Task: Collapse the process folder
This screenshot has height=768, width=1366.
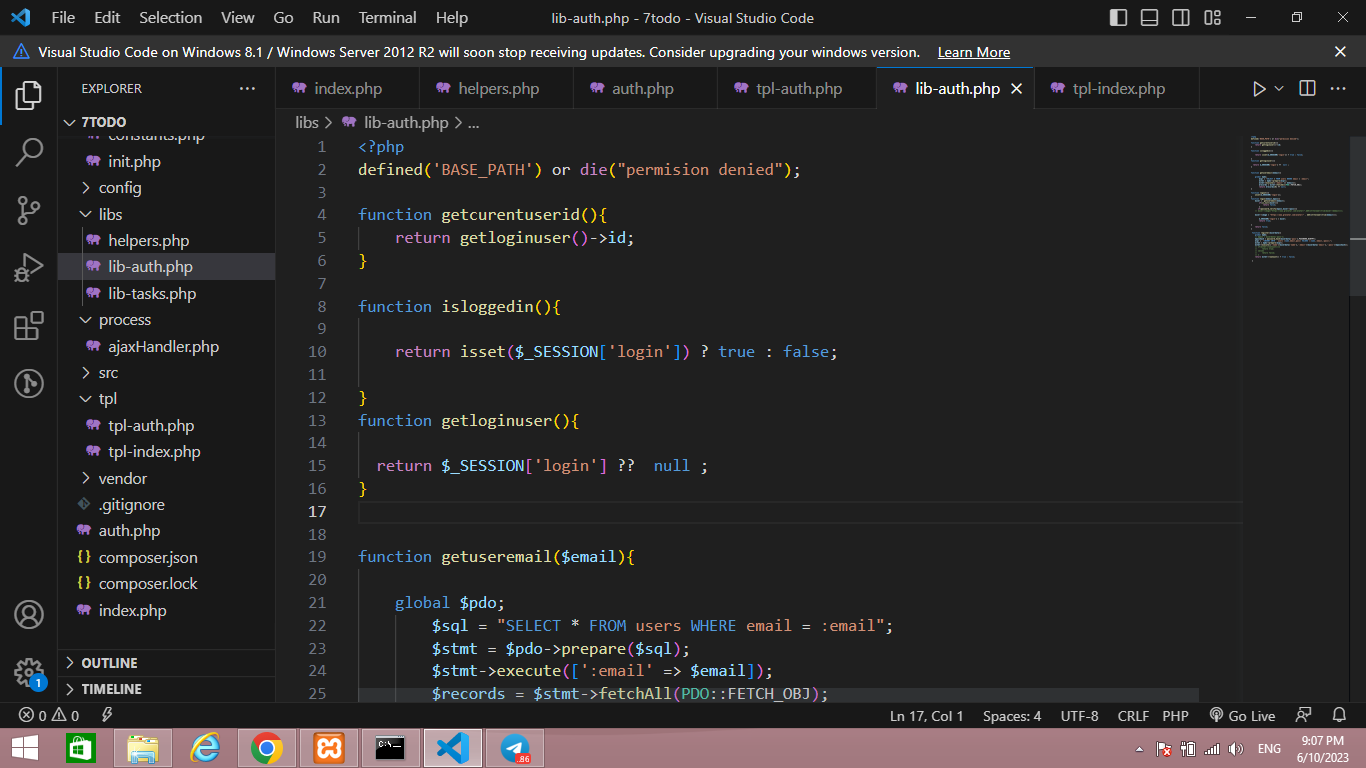Action: click(x=166, y=320)
